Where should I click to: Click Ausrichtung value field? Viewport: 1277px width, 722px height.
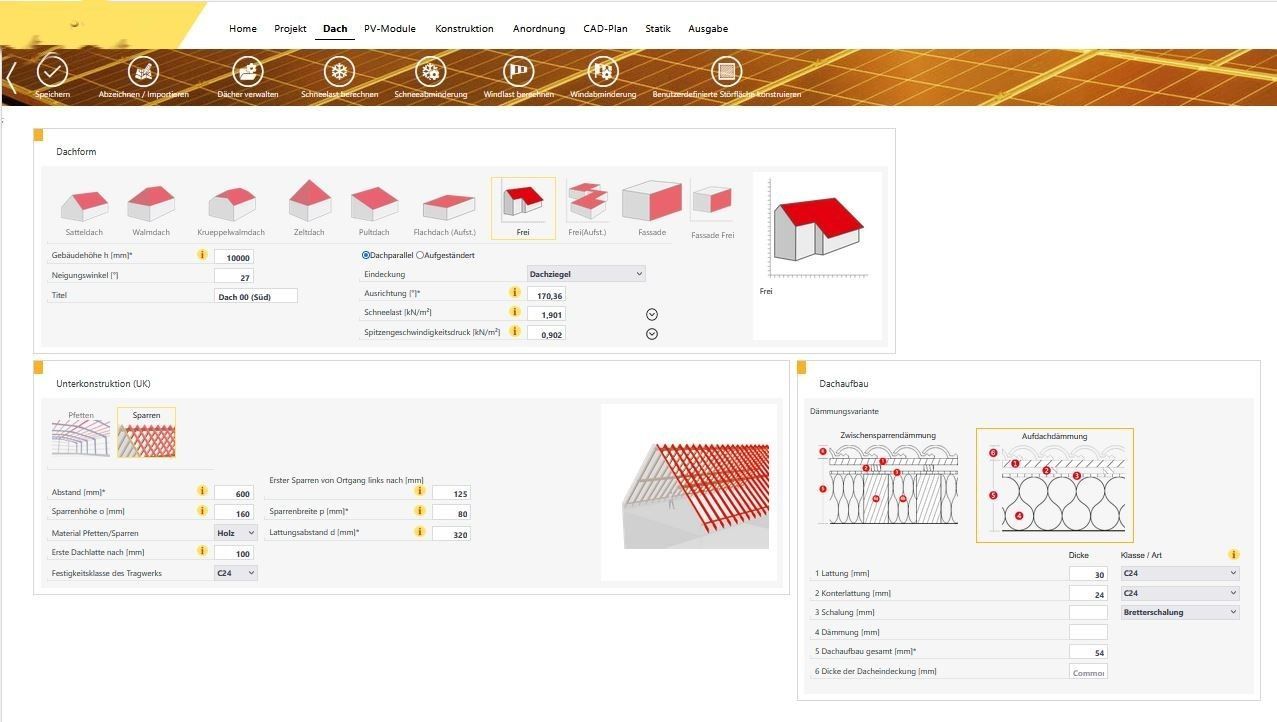coord(546,295)
